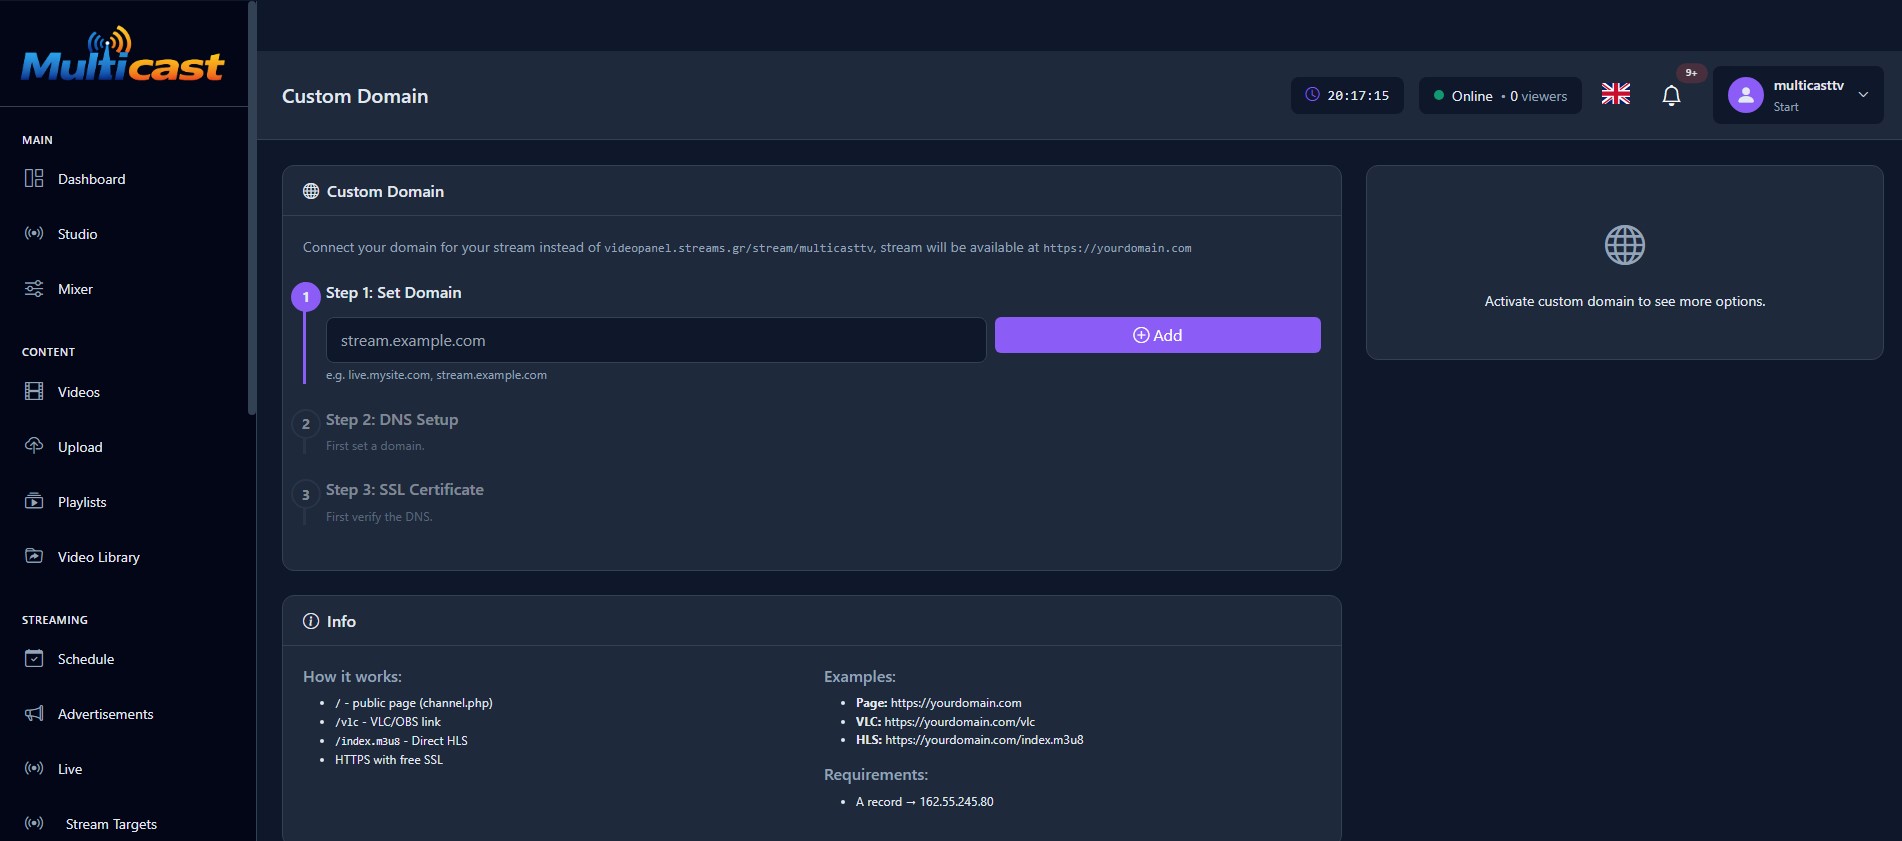Click the Step 1 number circle
Viewport: 1902px width, 841px height.
(305, 297)
